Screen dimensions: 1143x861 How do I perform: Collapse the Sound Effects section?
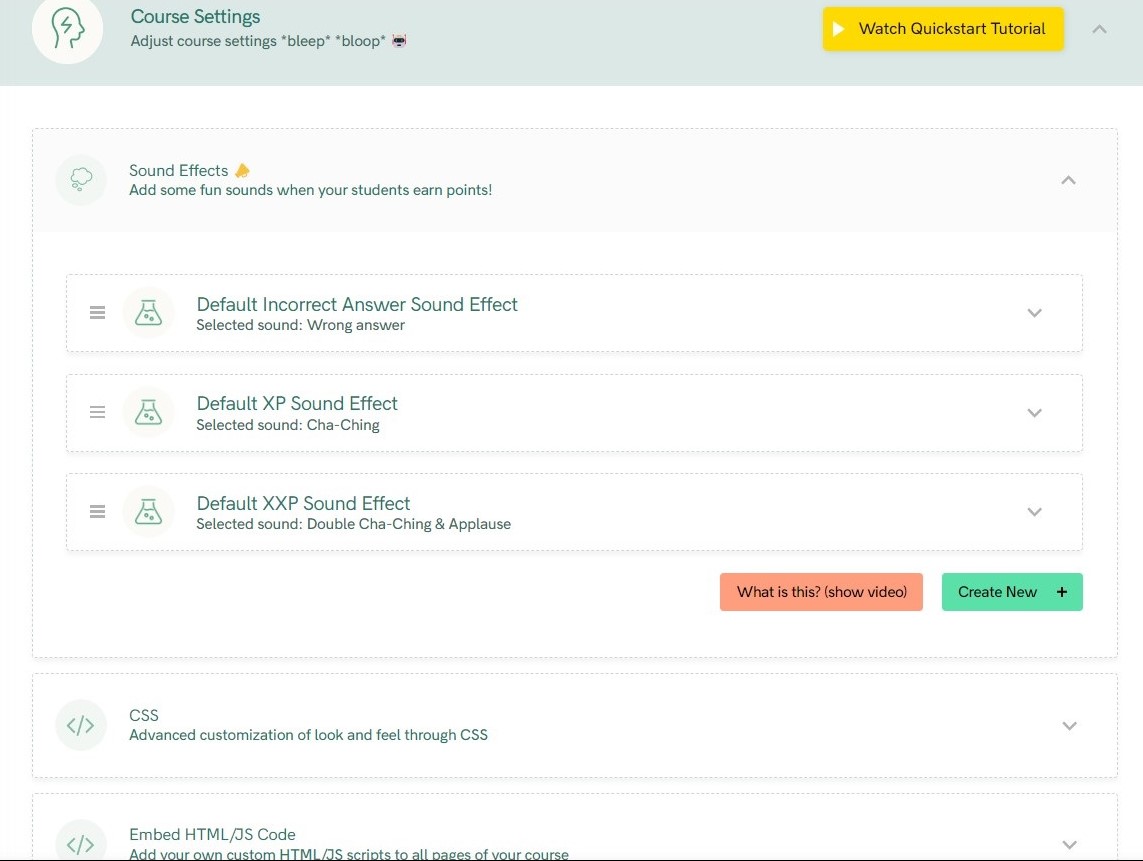pyautogui.click(x=1069, y=180)
